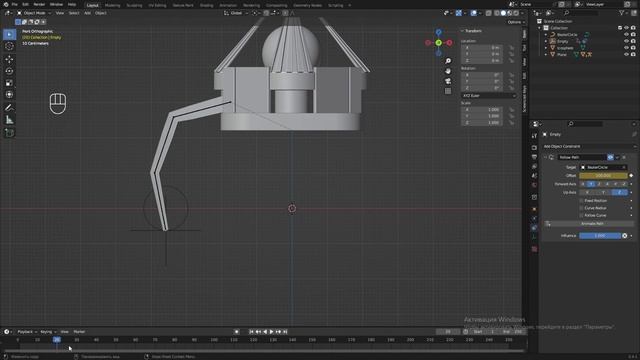Open the Object Mode dropdown
Viewport: 640px width, 360px height.
tap(34, 13)
